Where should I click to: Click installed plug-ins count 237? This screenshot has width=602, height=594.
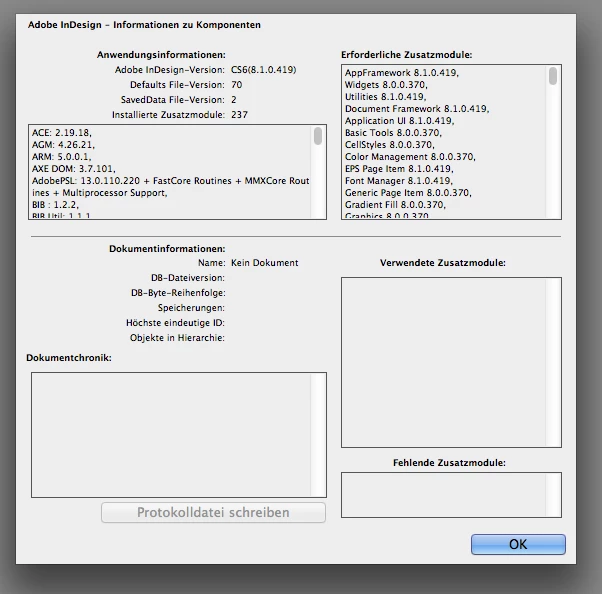[239, 114]
